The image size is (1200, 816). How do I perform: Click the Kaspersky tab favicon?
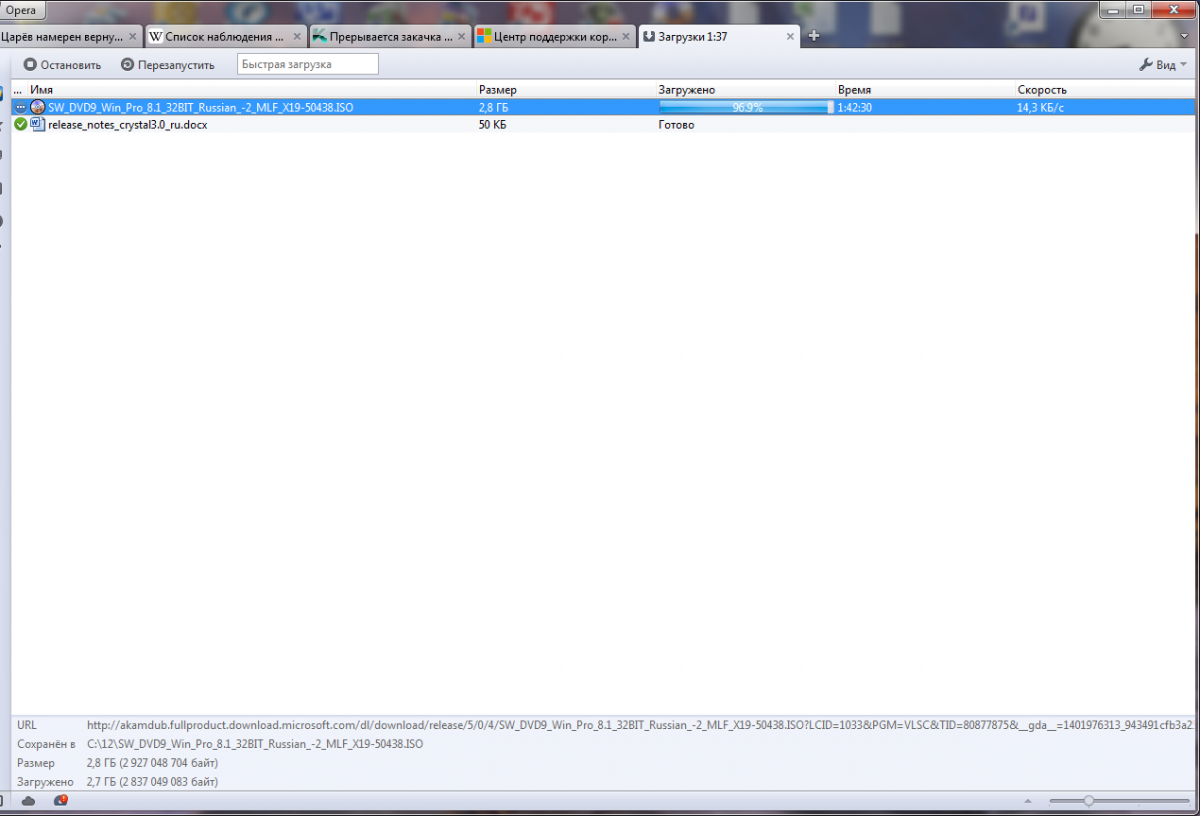(x=320, y=37)
